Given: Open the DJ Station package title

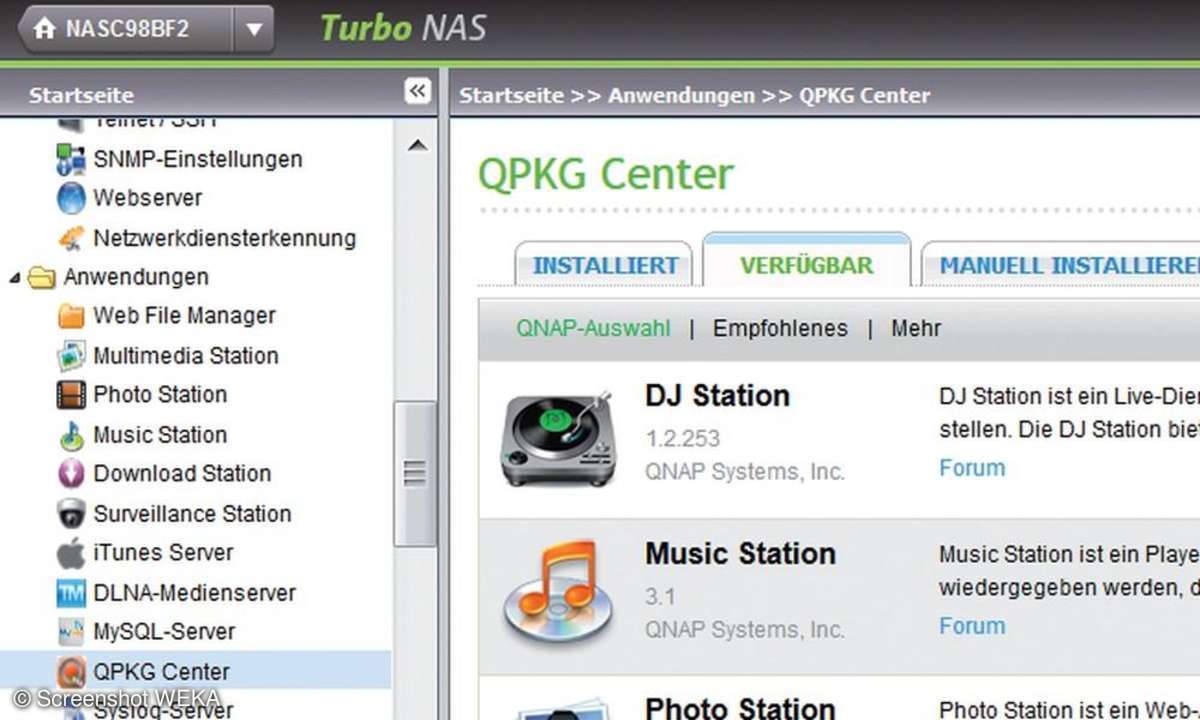Looking at the screenshot, I should (x=717, y=395).
